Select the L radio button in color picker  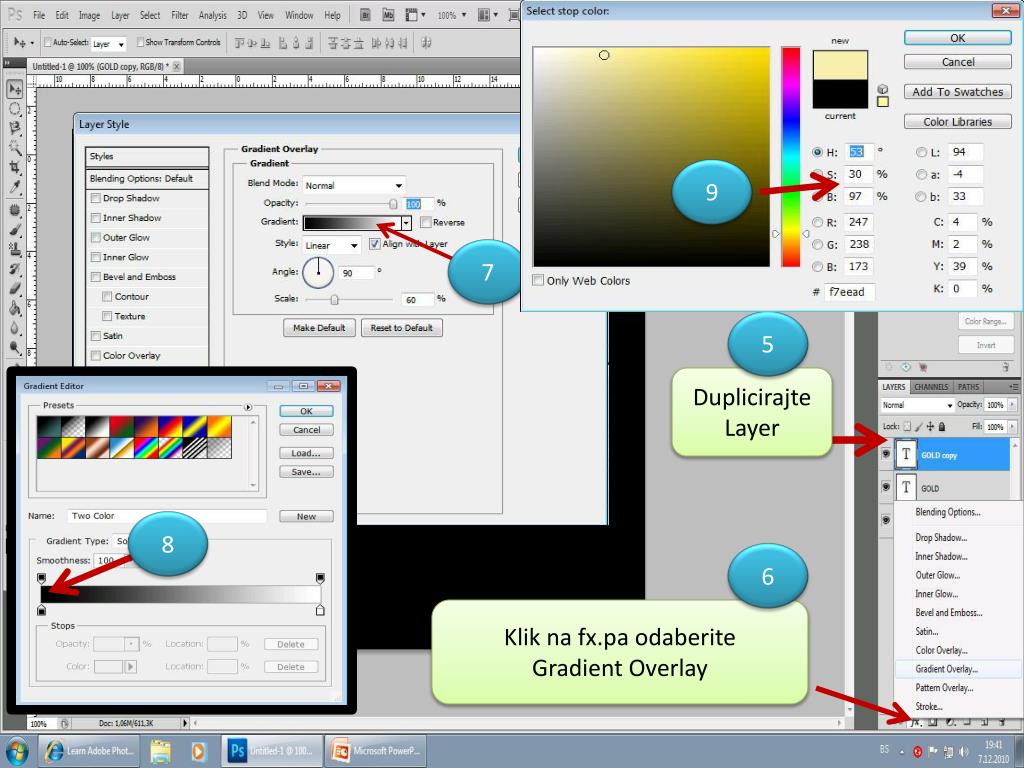(921, 152)
